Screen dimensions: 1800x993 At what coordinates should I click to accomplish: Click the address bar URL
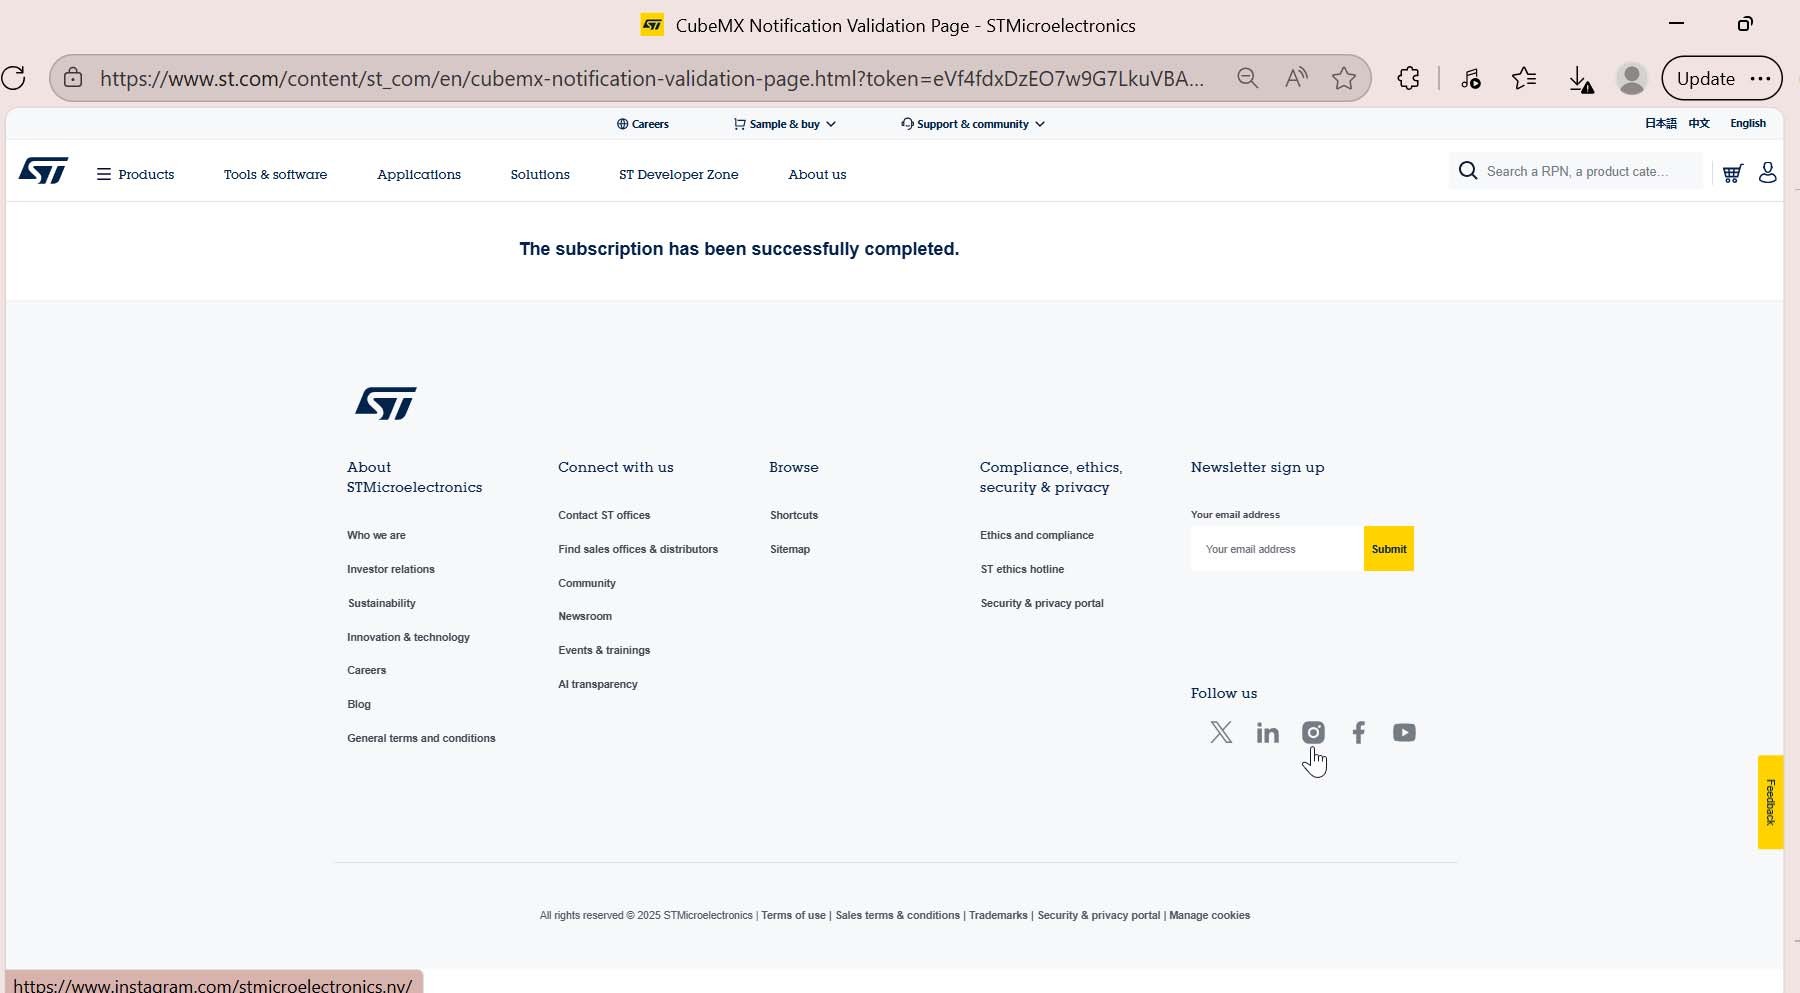click(652, 78)
